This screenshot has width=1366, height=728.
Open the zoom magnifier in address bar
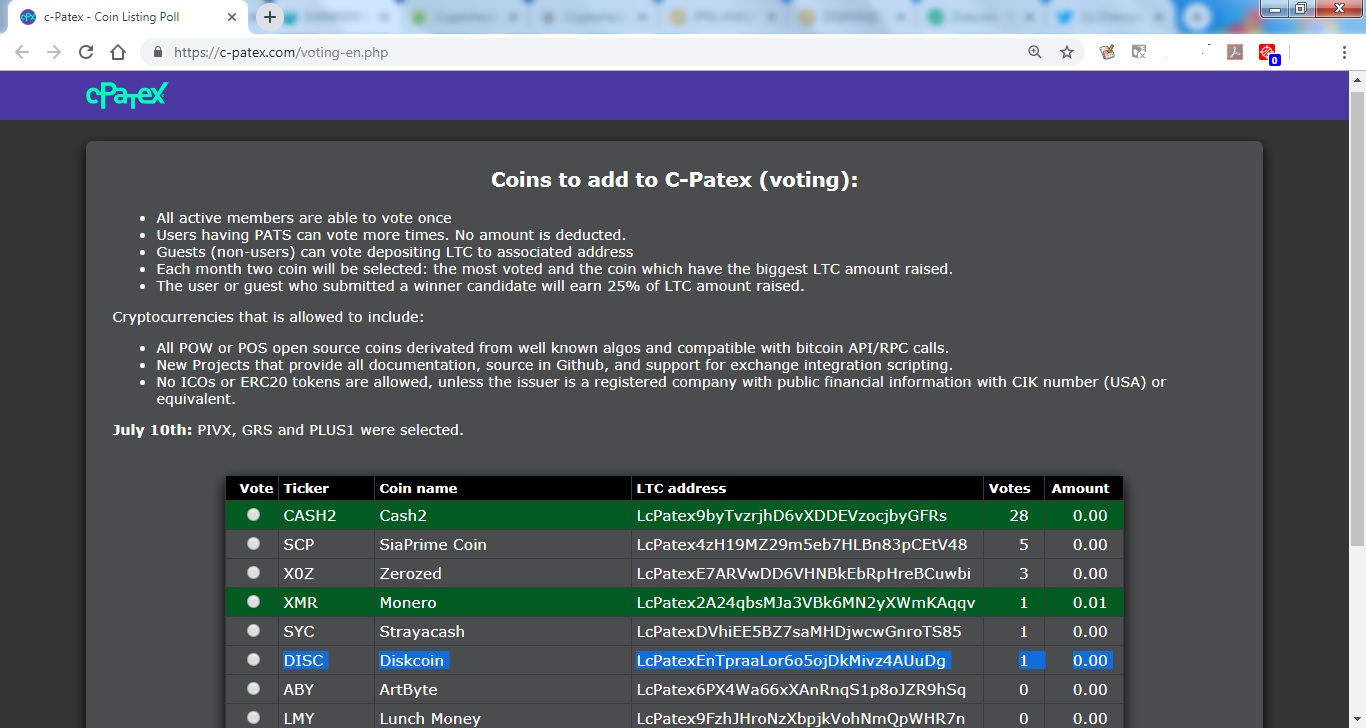coord(1035,52)
